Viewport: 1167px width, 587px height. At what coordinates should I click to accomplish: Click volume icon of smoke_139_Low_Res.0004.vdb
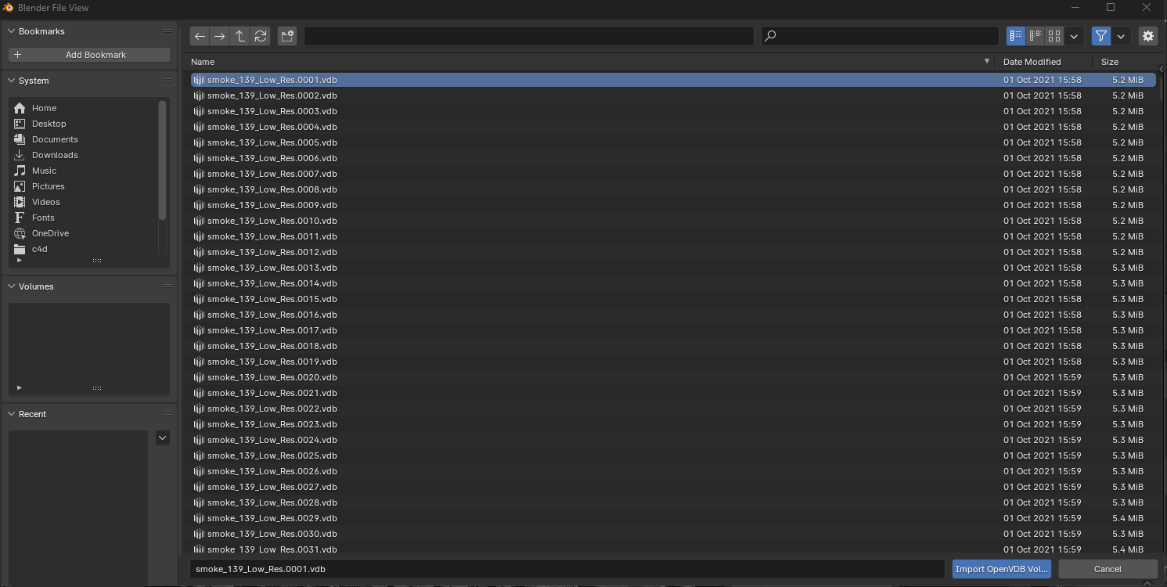pyautogui.click(x=199, y=126)
